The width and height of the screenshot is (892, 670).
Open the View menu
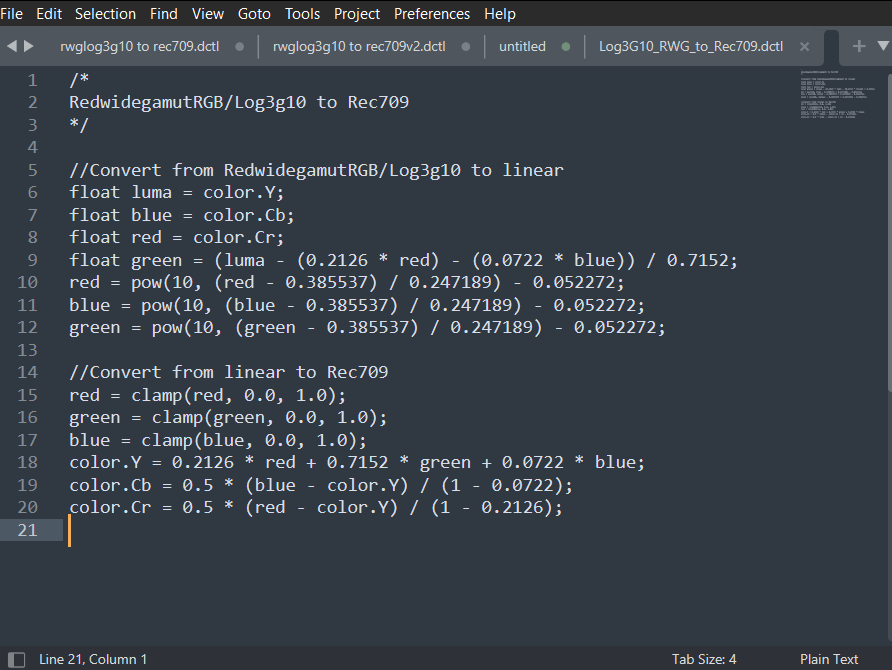click(x=208, y=14)
